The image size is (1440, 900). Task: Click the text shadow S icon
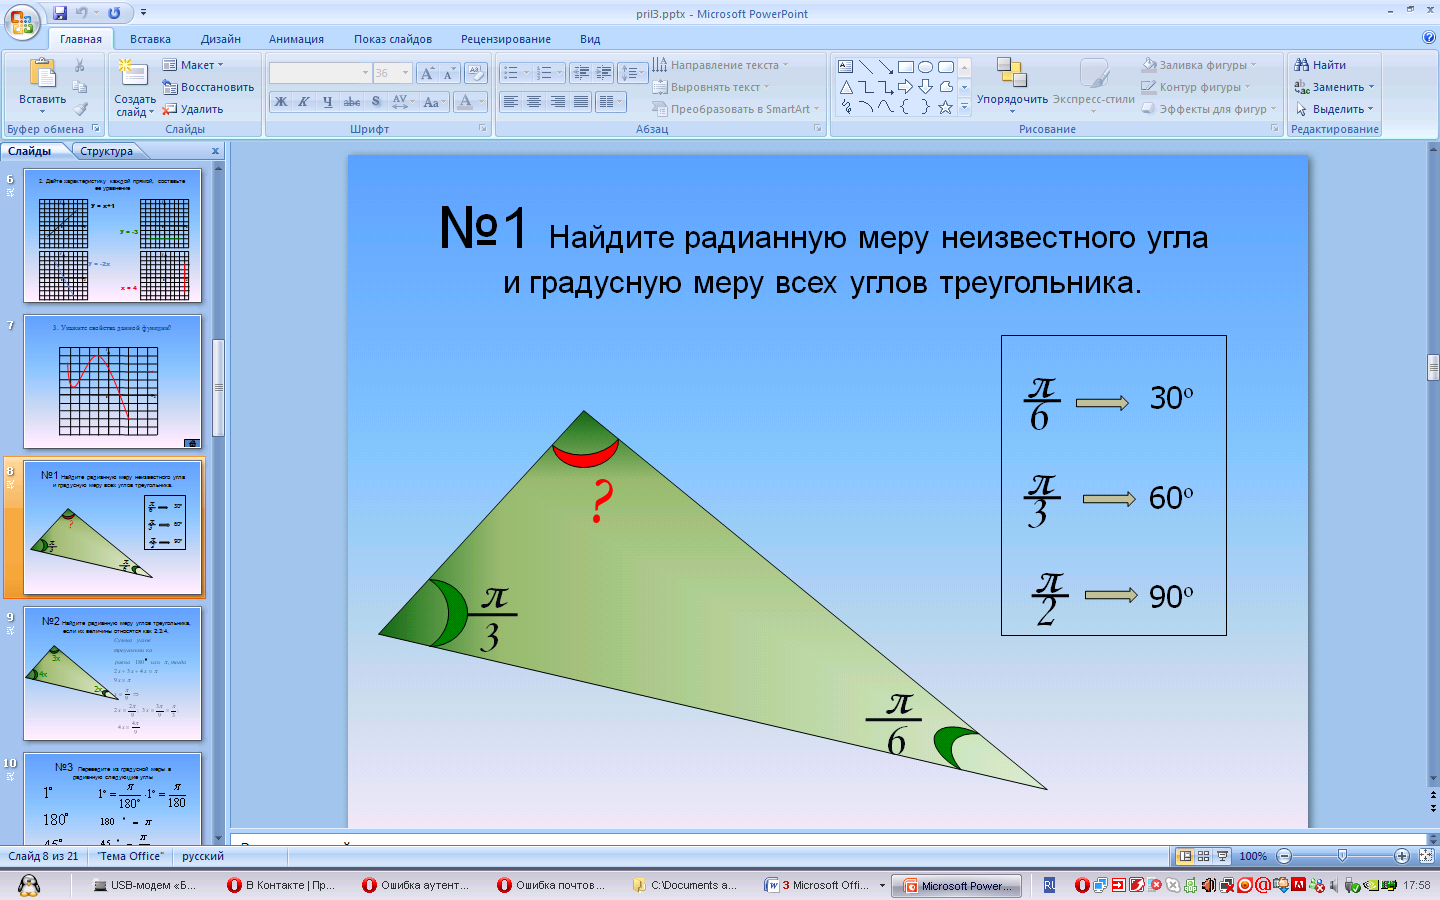(376, 102)
